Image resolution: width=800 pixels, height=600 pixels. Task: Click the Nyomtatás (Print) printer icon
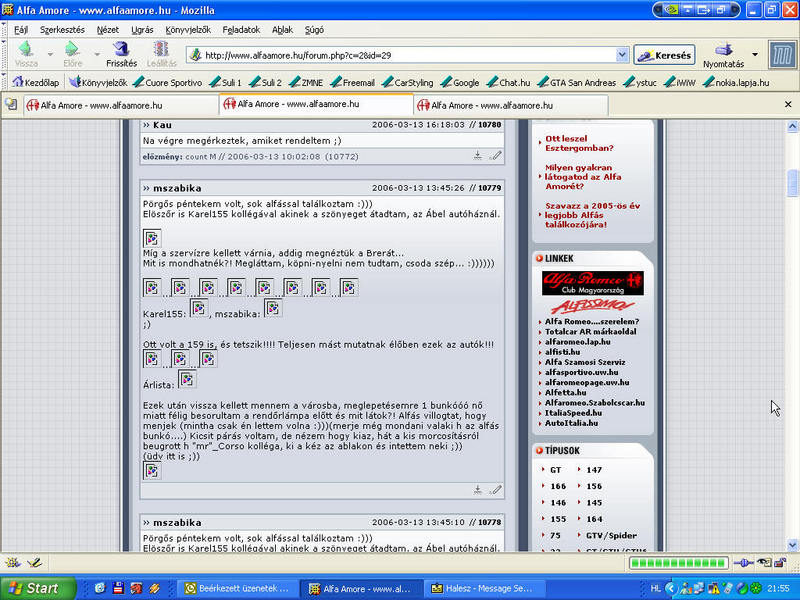[x=723, y=50]
